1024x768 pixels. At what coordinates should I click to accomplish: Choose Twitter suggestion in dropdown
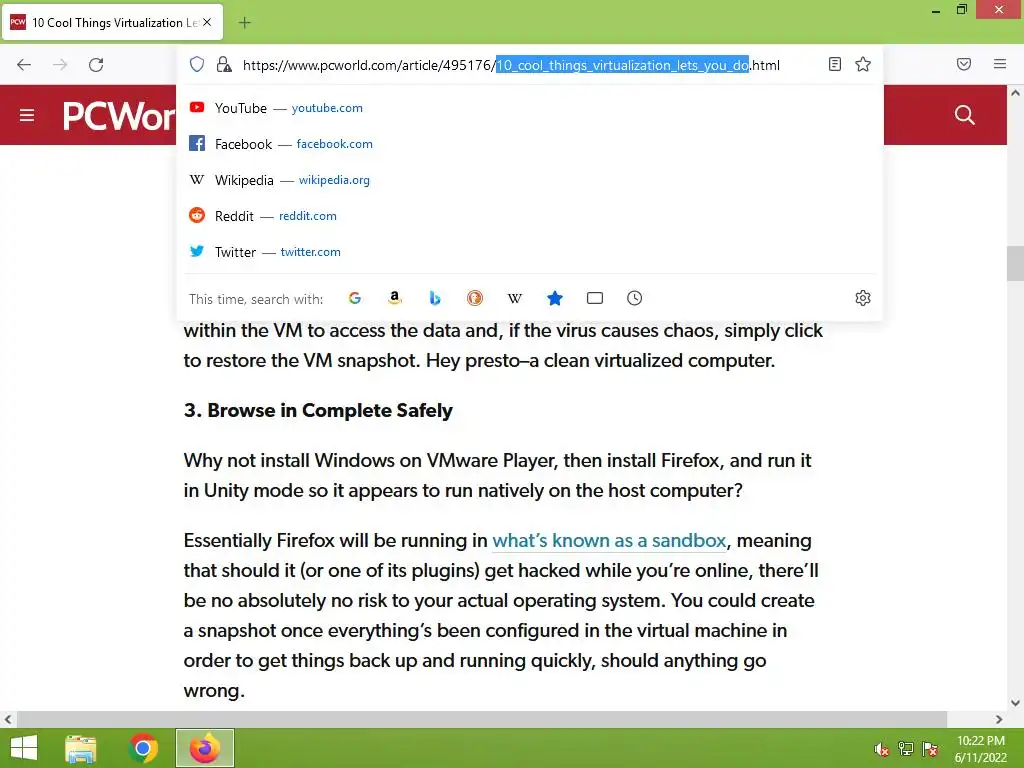tap(530, 251)
